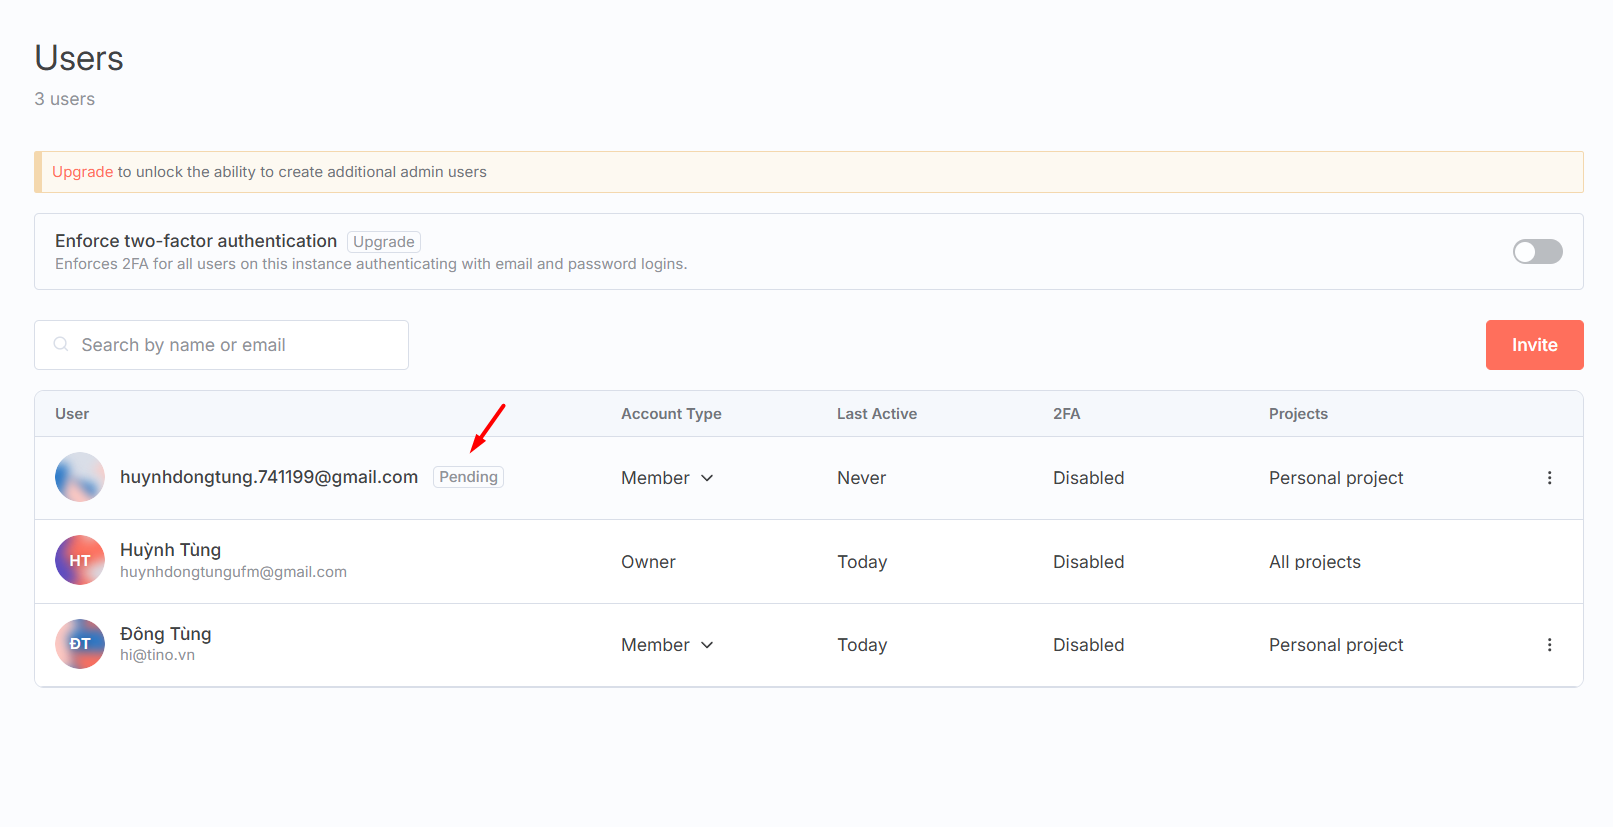
Task: Click the Last Active column header
Action: click(x=877, y=414)
